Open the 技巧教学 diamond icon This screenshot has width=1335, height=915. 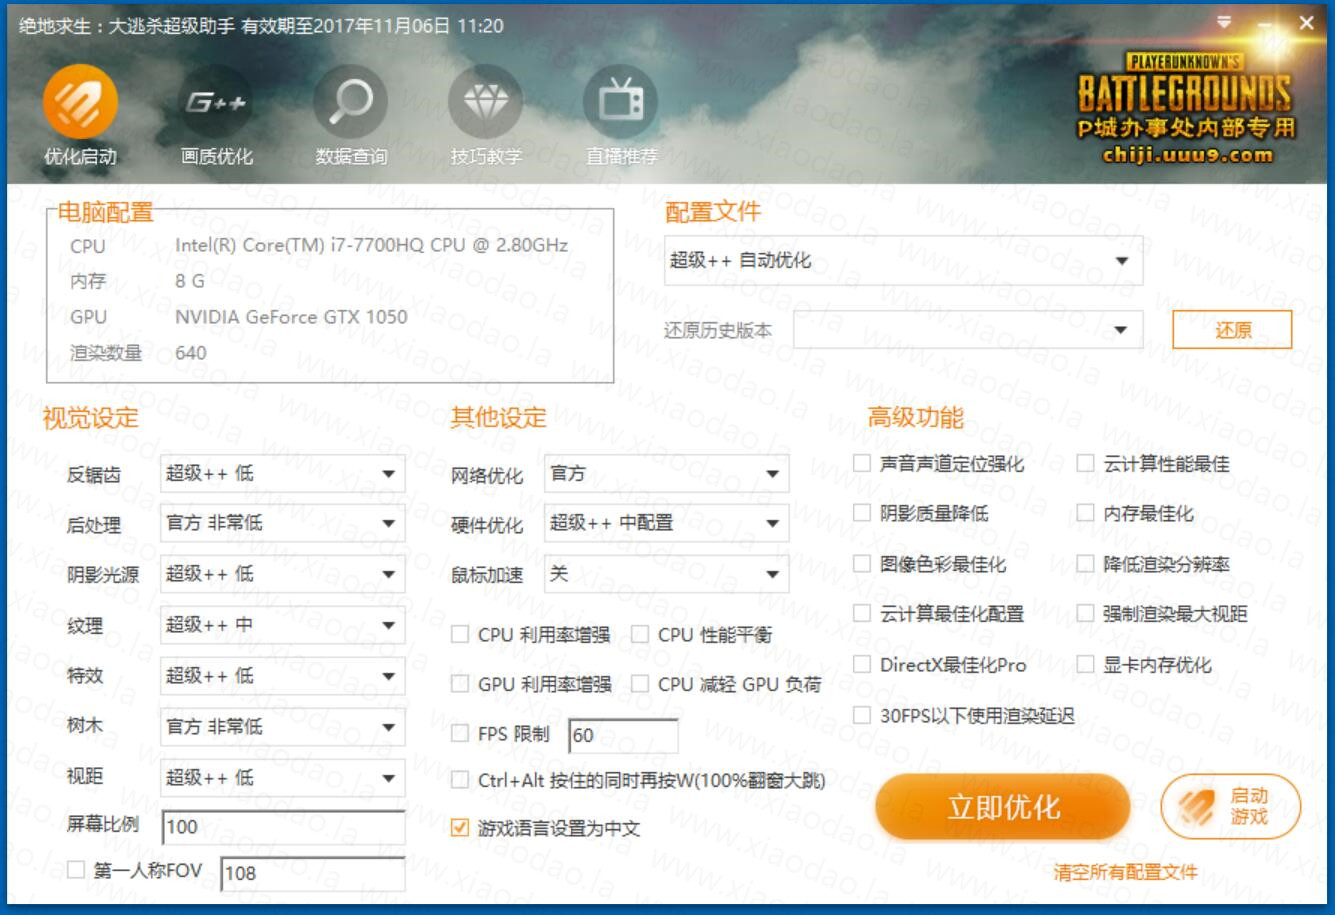click(486, 102)
